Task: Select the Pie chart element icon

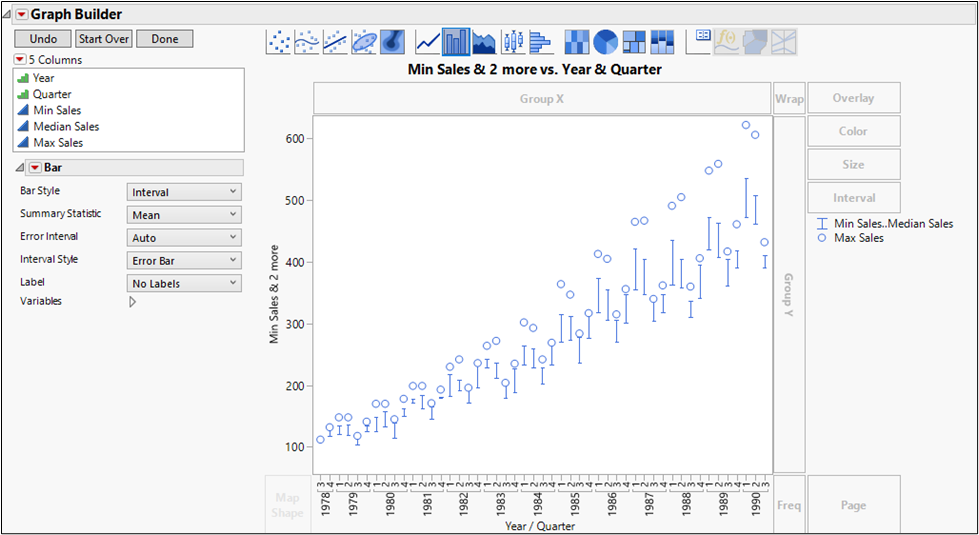Action: (606, 42)
